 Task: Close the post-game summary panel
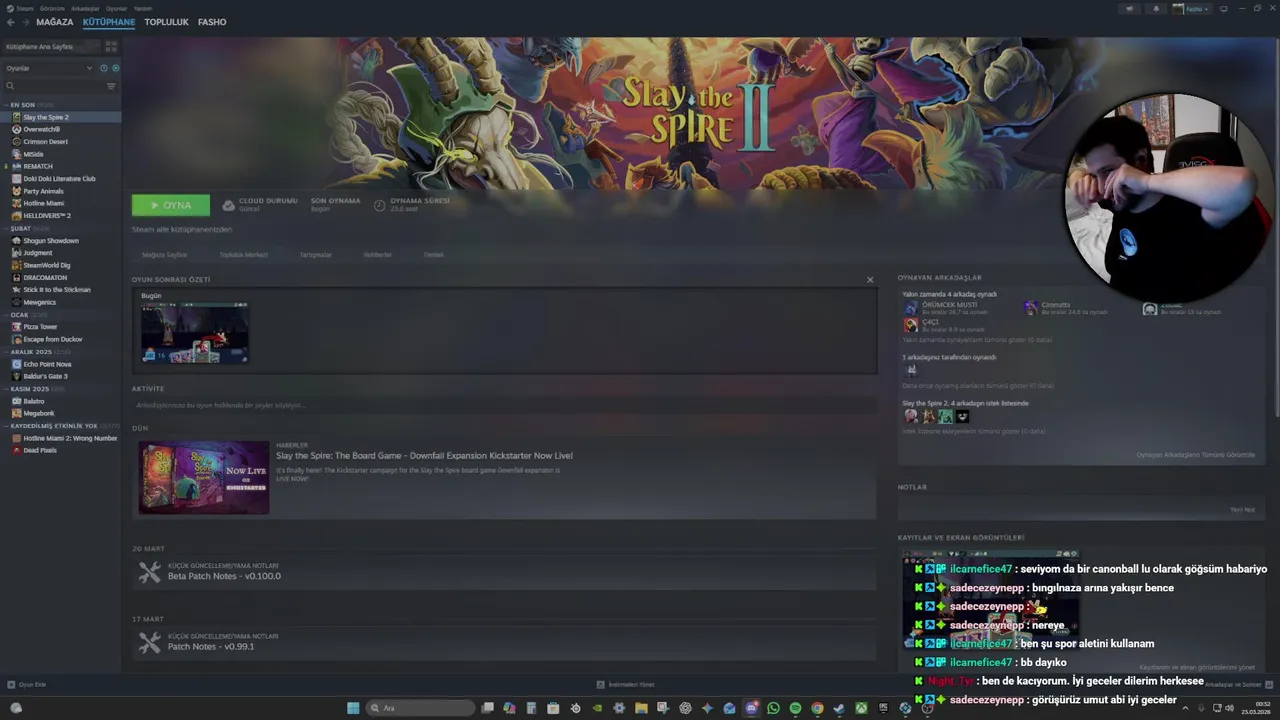(870, 280)
